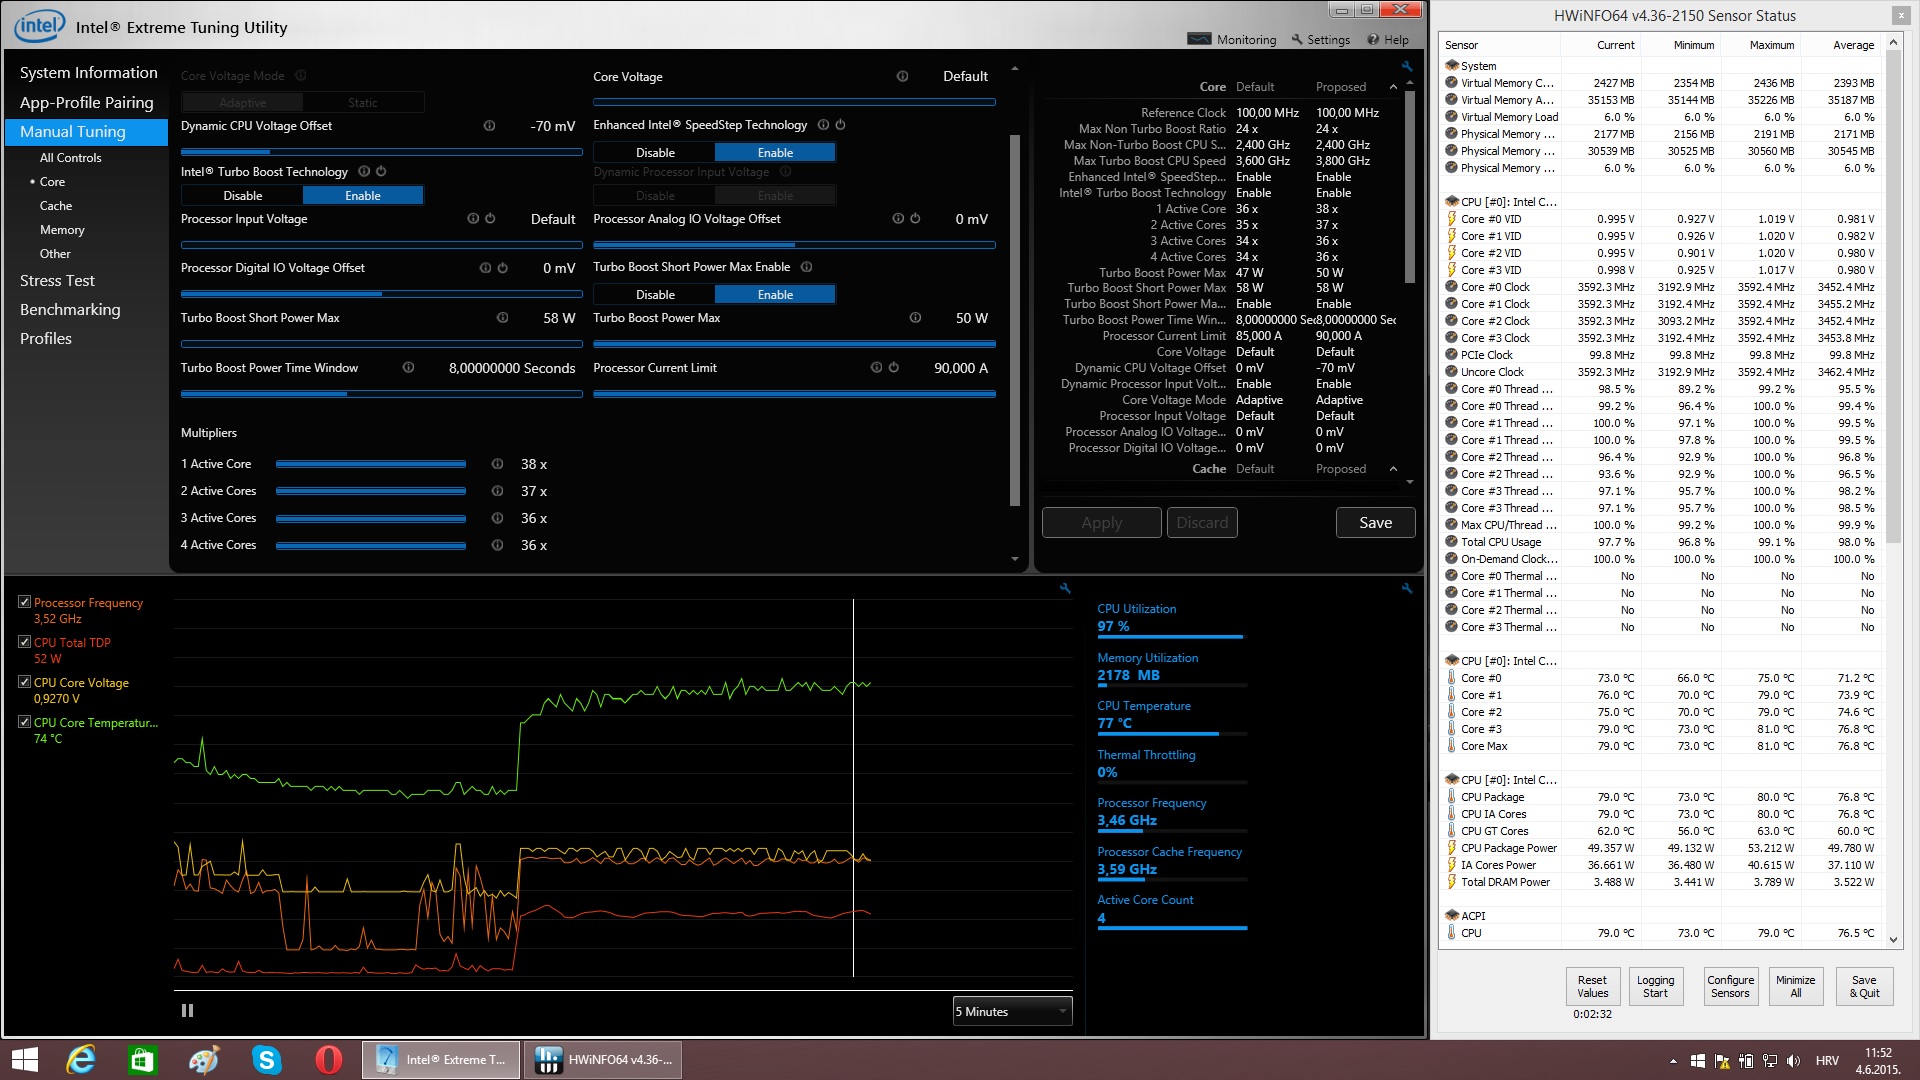1920x1080 pixels.
Task: Open the Profiles section
Action: (46, 339)
